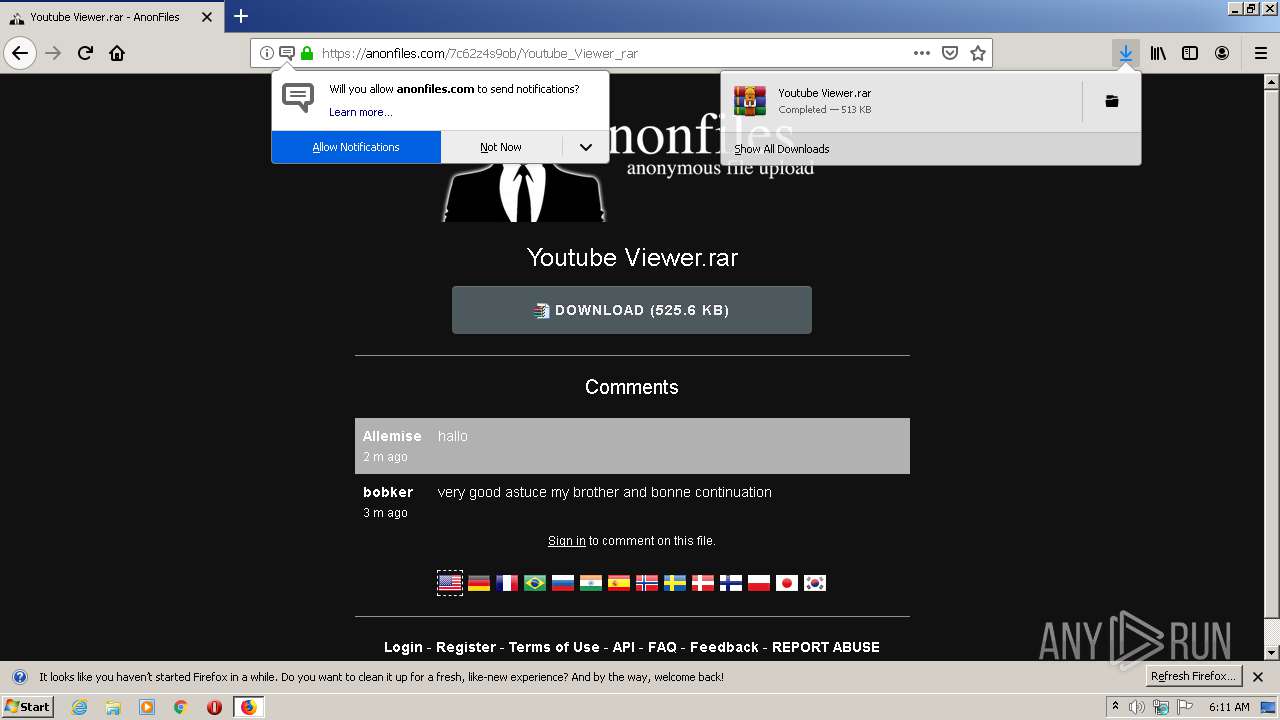Open the Firefox home page
Viewport: 1280px width, 720px height.
117,53
